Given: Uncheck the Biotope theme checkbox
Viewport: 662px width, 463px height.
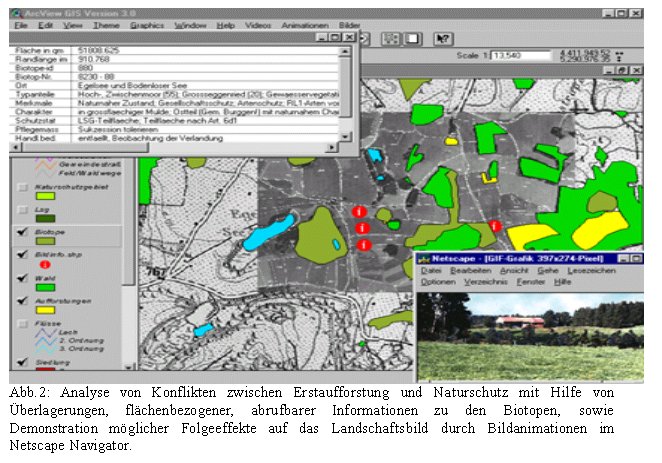Looking at the screenshot, I should point(23,232).
